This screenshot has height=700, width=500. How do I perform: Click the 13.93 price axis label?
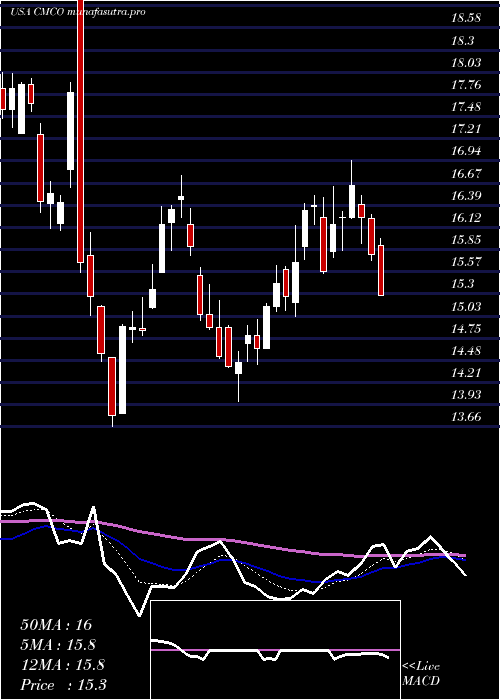click(465, 395)
